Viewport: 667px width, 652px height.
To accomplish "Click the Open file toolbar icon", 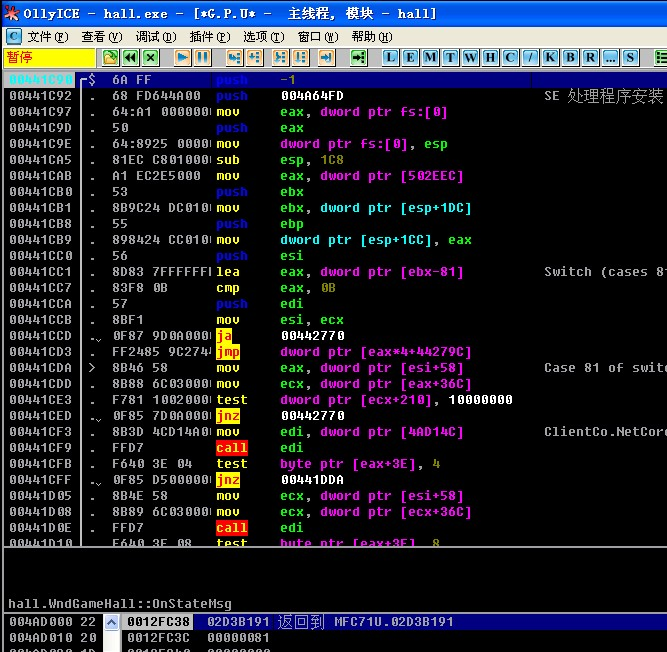I will 110,58.
